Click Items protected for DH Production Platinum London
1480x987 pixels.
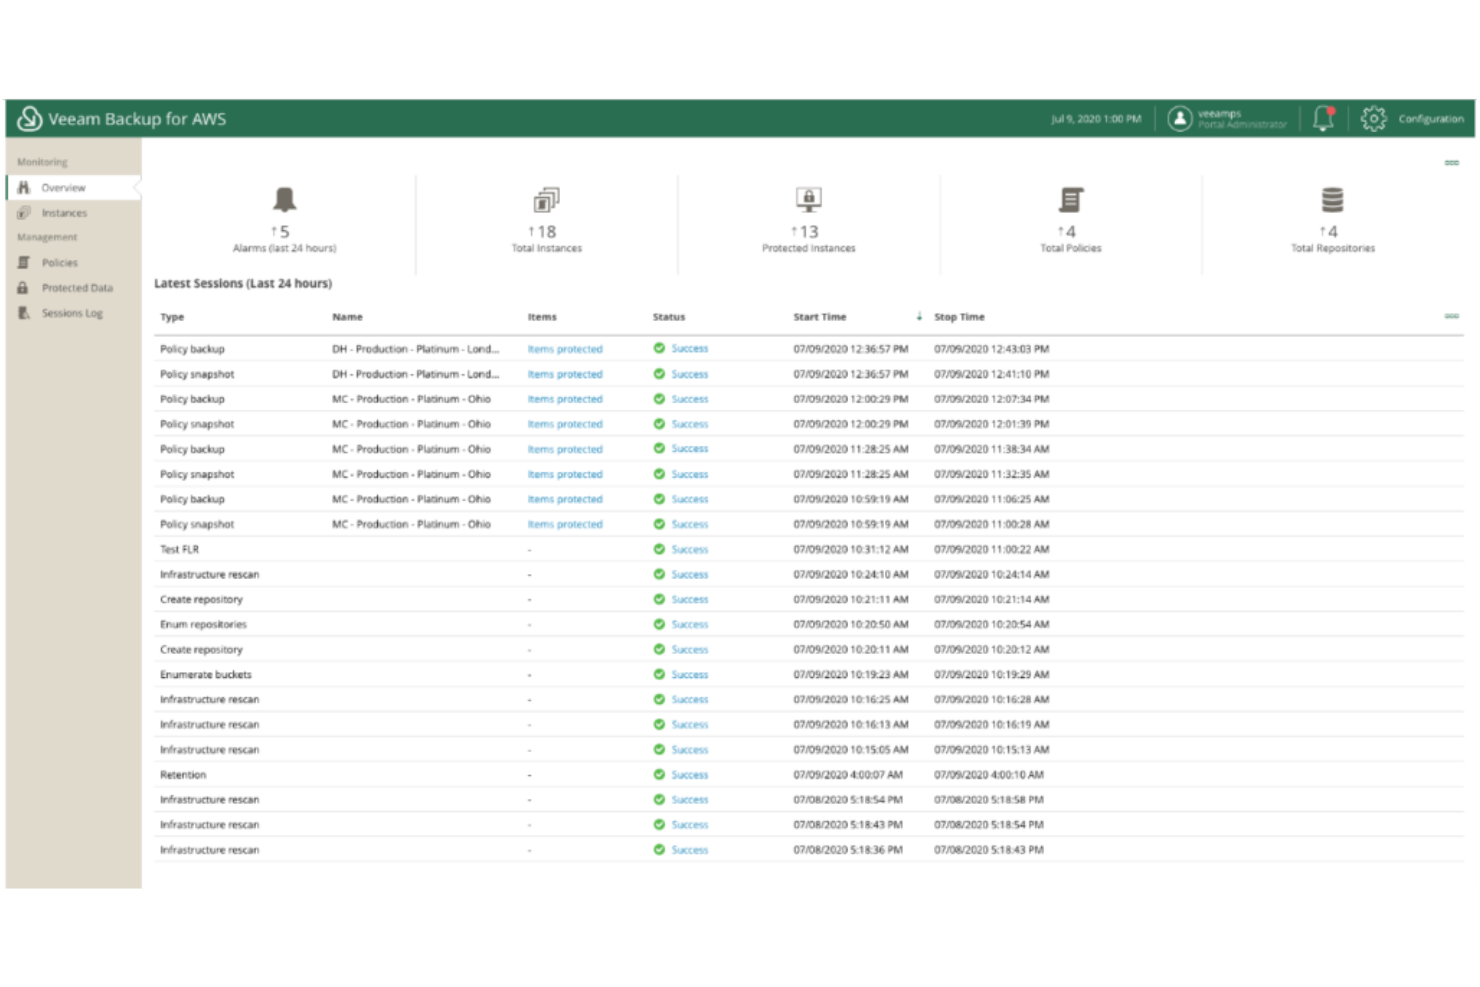(564, 348)
